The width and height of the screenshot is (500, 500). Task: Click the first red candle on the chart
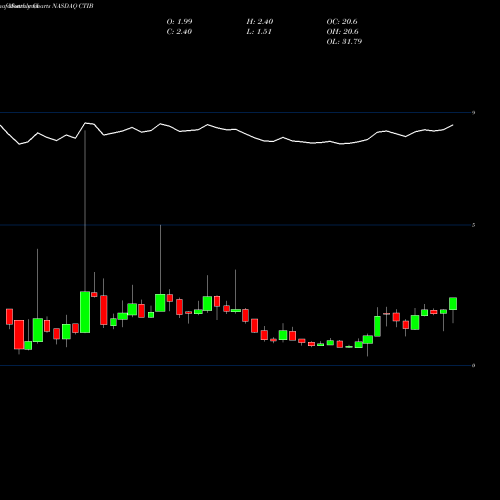pyautogui.click(x=9, y=316)
